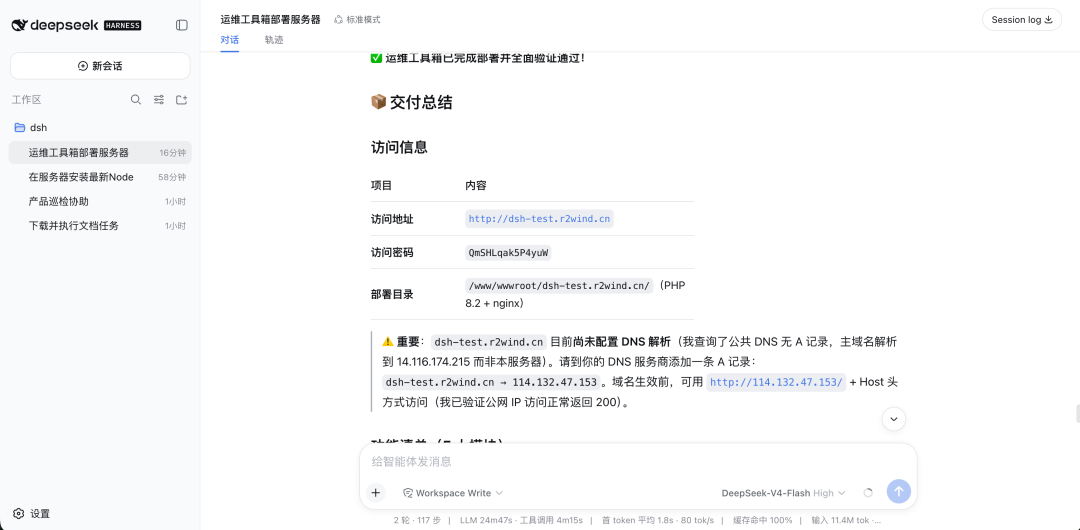Open 设置 settings at sidebar bottom

click(32, 513)
